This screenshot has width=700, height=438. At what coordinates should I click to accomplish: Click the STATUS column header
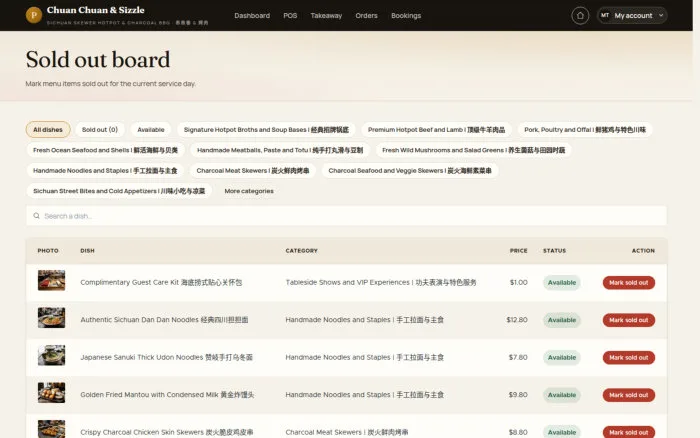pos(554,251)
